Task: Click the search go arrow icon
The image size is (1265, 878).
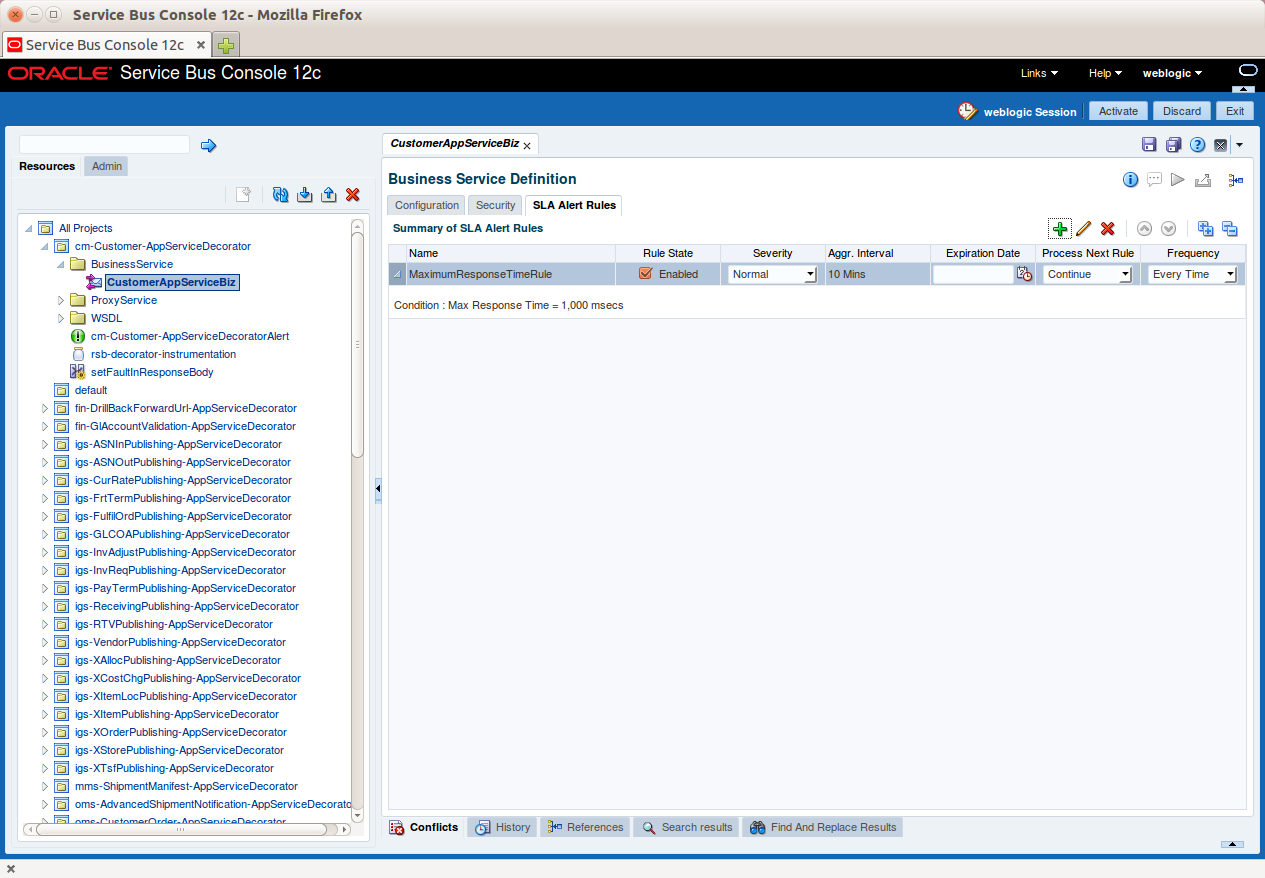Action: coord(208,146)
